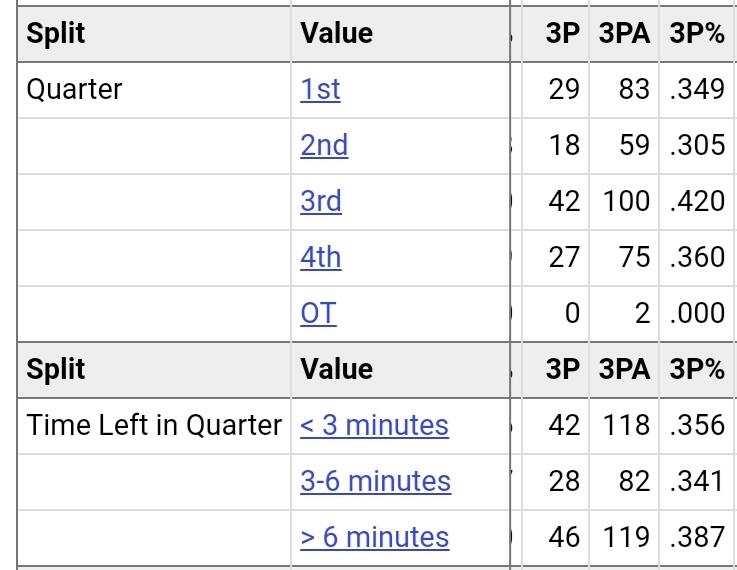The height and width of the screenshot is (570, 737).
Task: Click the 3P% header above the Time Left rows
Action: coord(697,369)
